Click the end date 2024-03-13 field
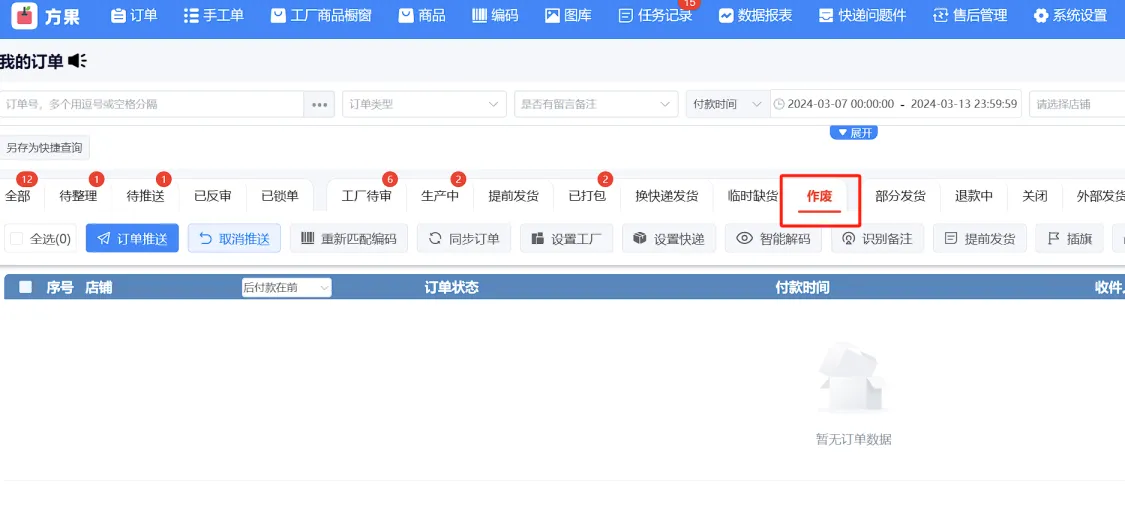 (964, 104)
